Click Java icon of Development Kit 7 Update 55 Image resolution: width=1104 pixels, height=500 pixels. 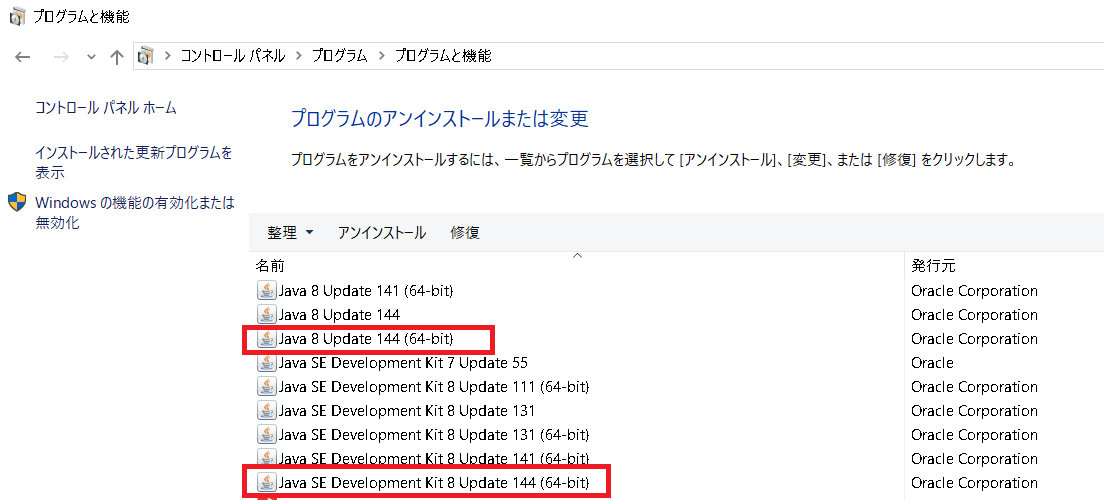[266, 363]
